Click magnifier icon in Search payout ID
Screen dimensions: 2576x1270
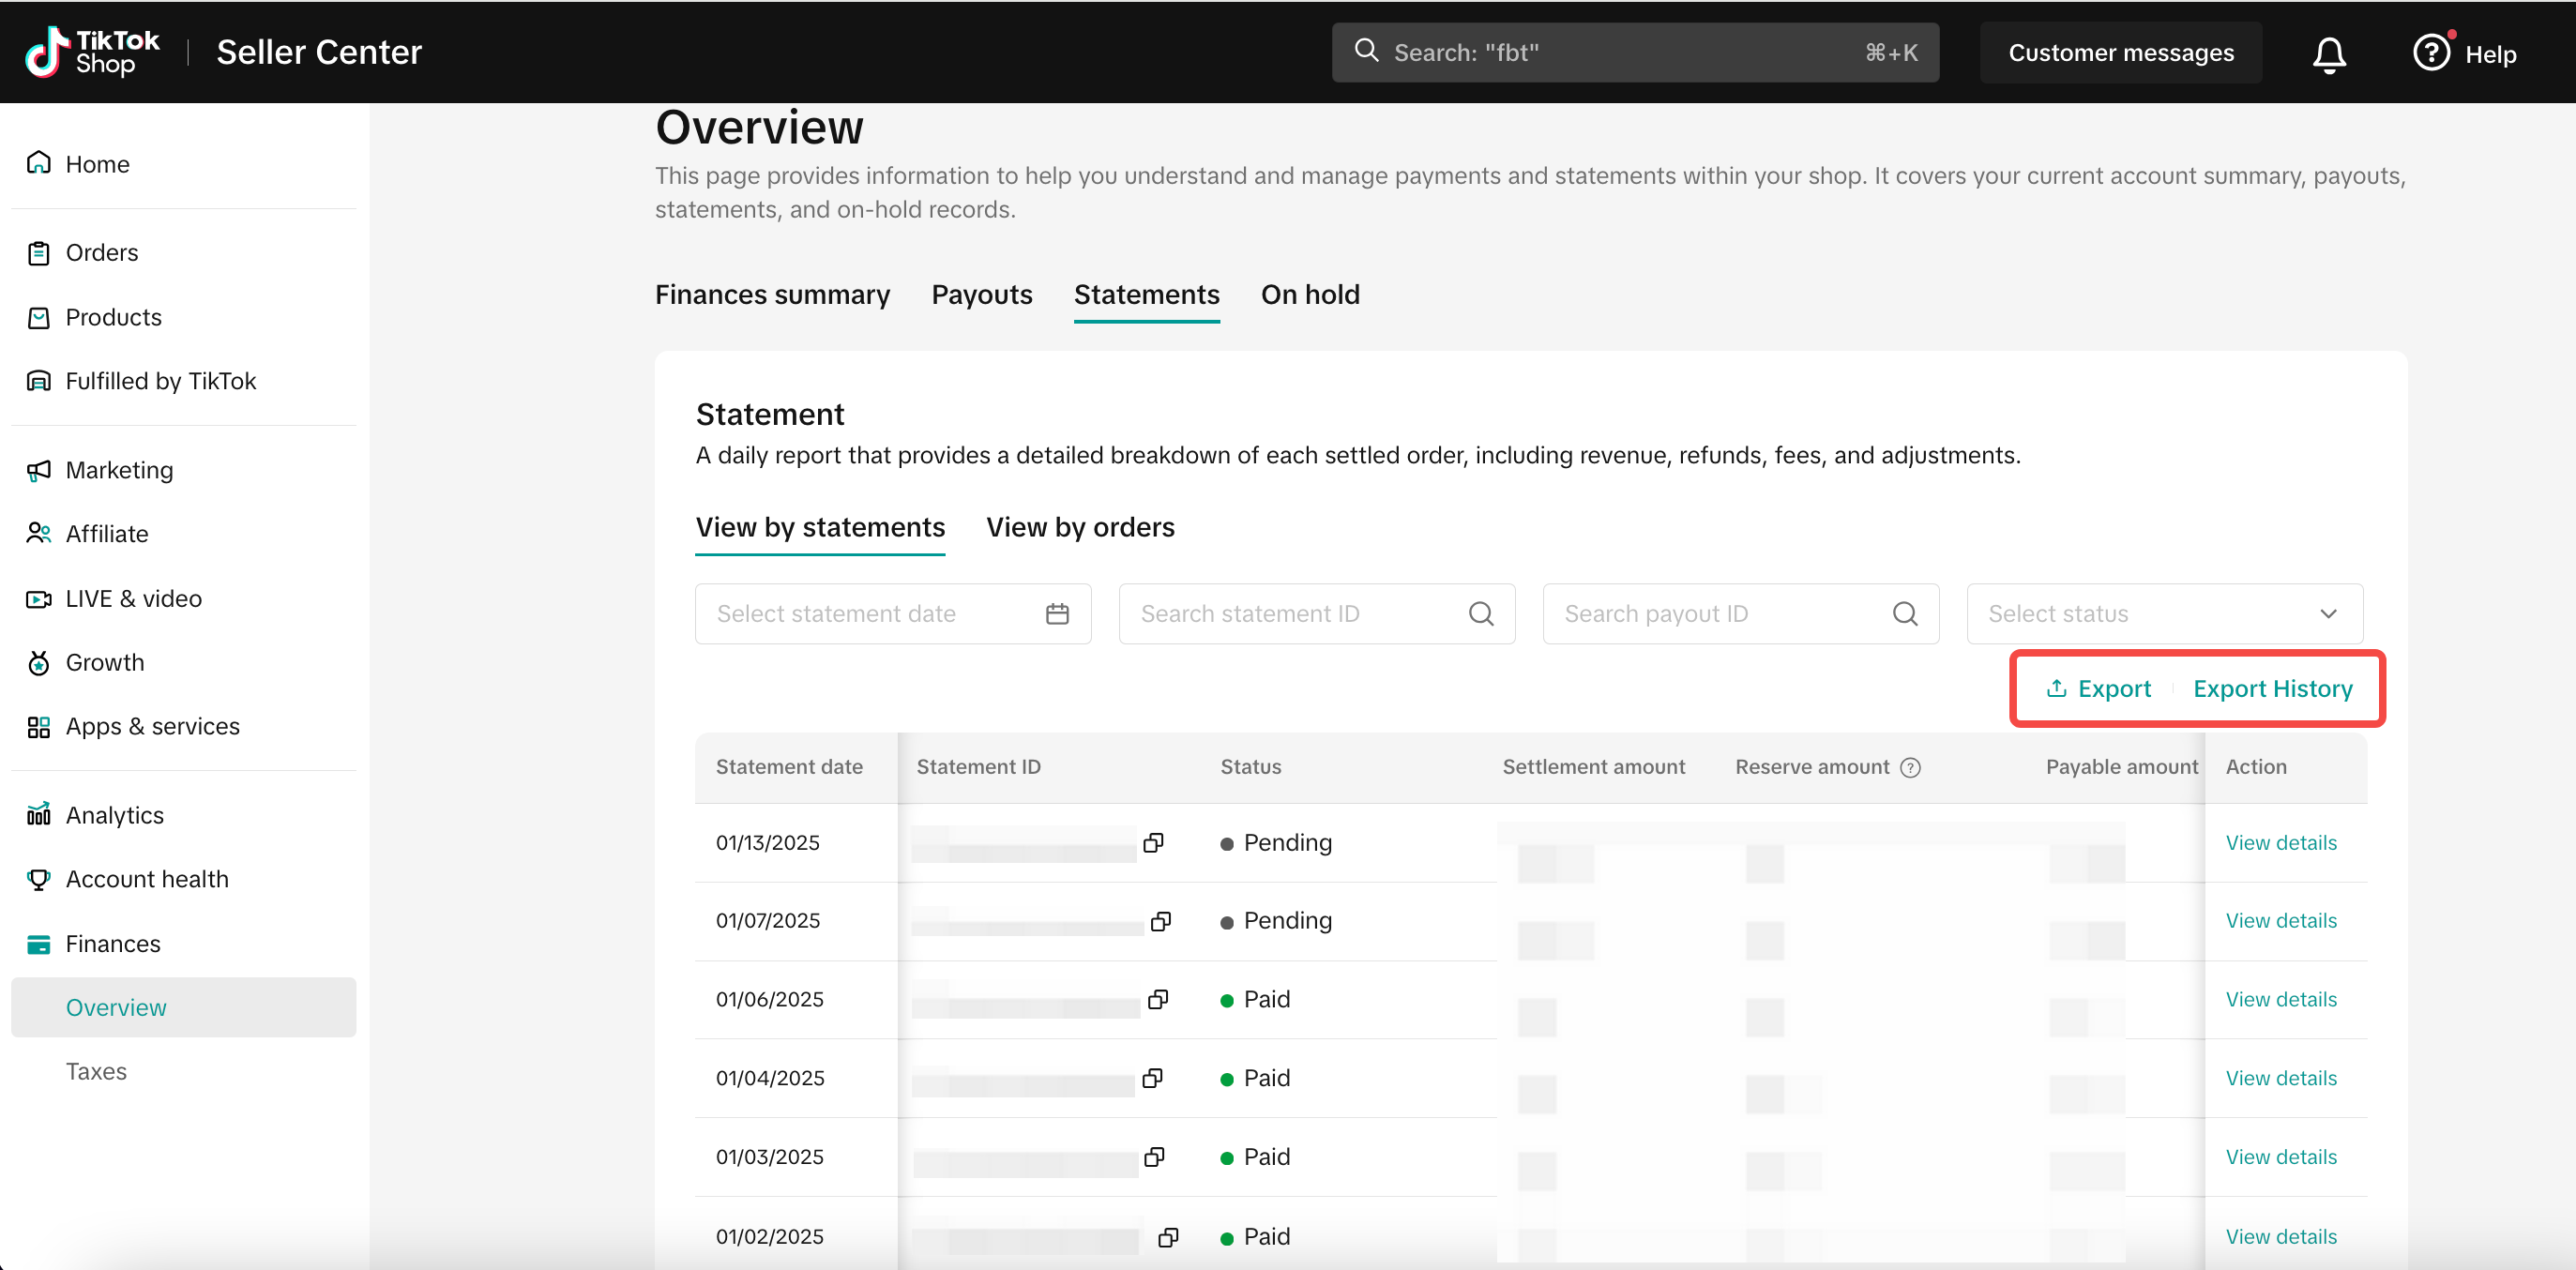[x=1904, y=613]
